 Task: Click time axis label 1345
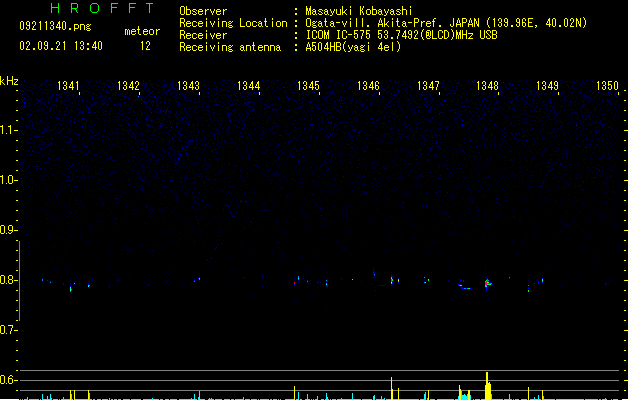point(308,86)
